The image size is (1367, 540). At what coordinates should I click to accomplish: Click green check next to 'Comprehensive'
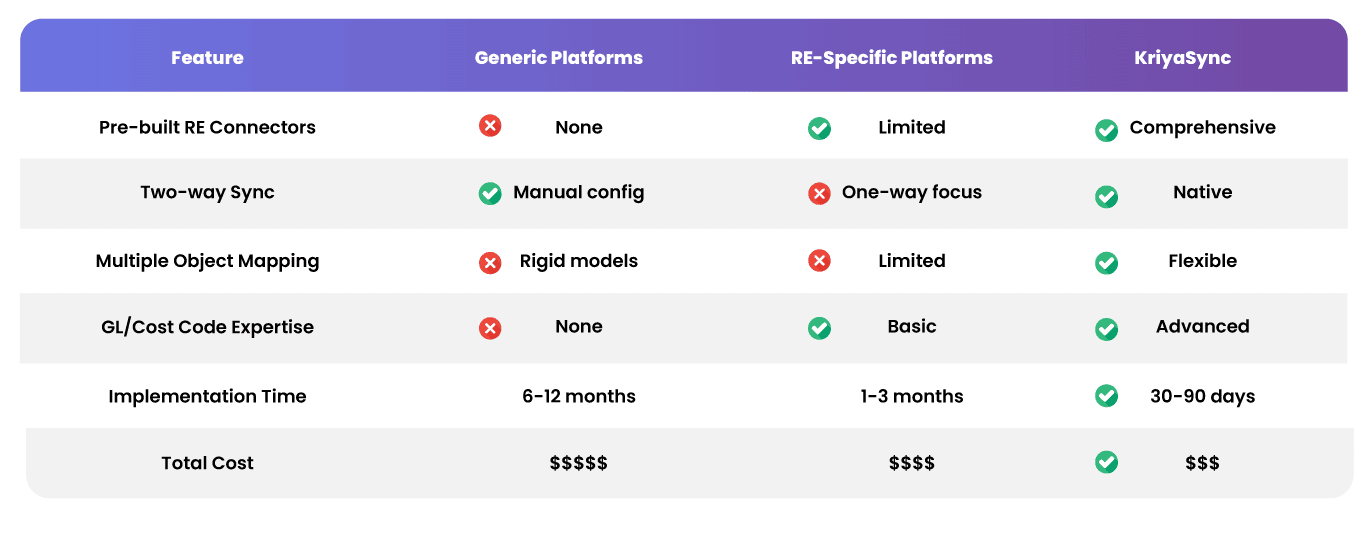pyautogui.click(x=1106, y=130)
